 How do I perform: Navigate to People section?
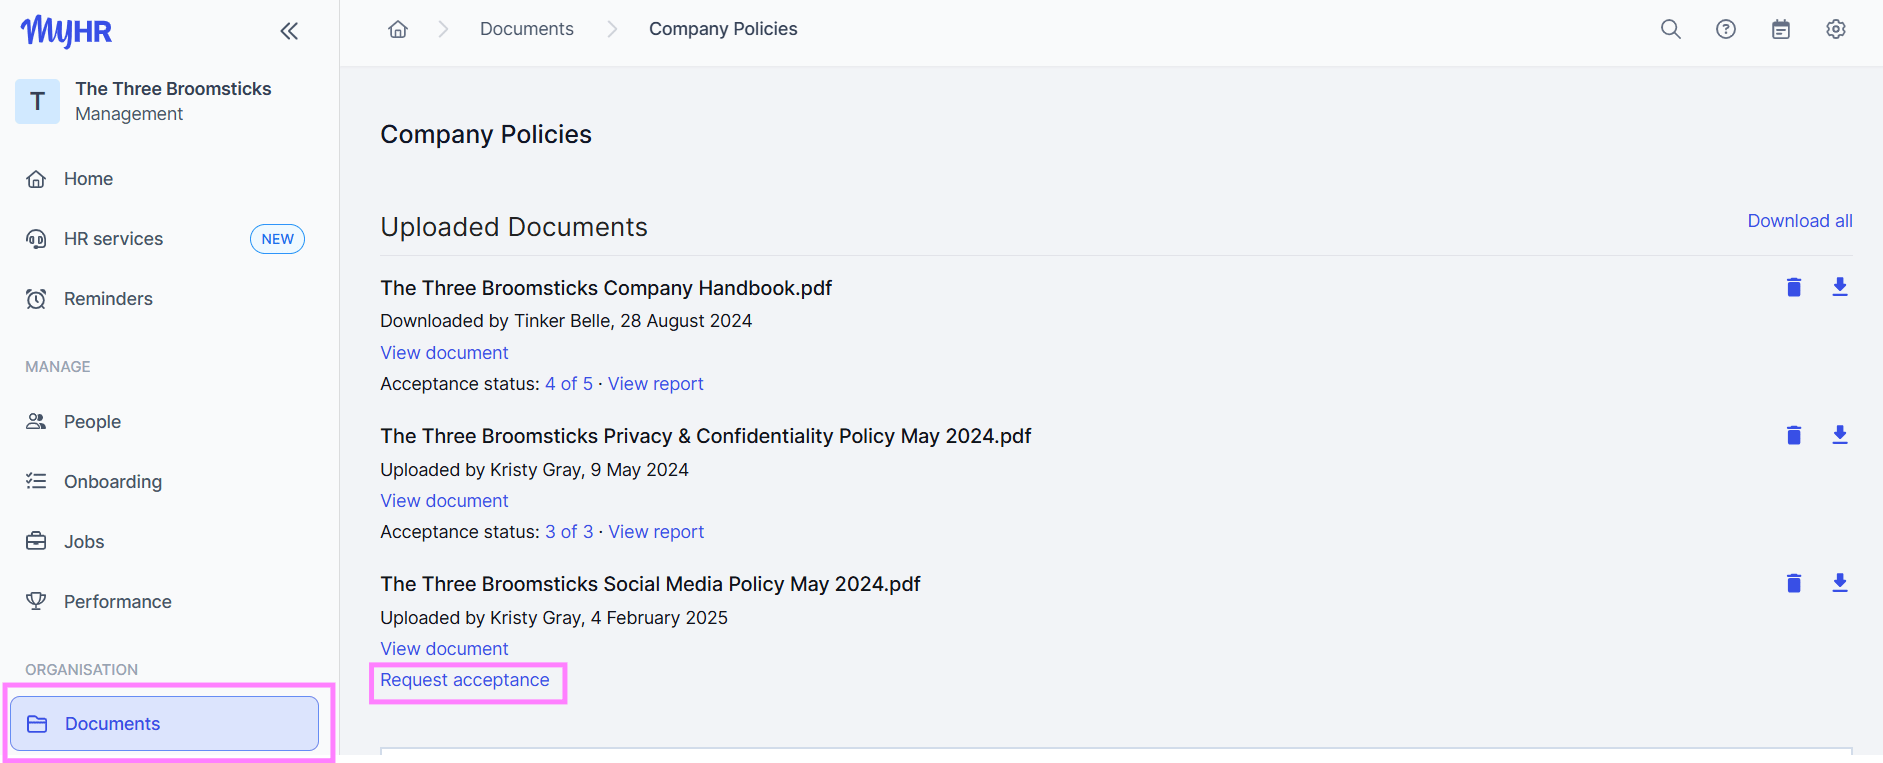92,422
